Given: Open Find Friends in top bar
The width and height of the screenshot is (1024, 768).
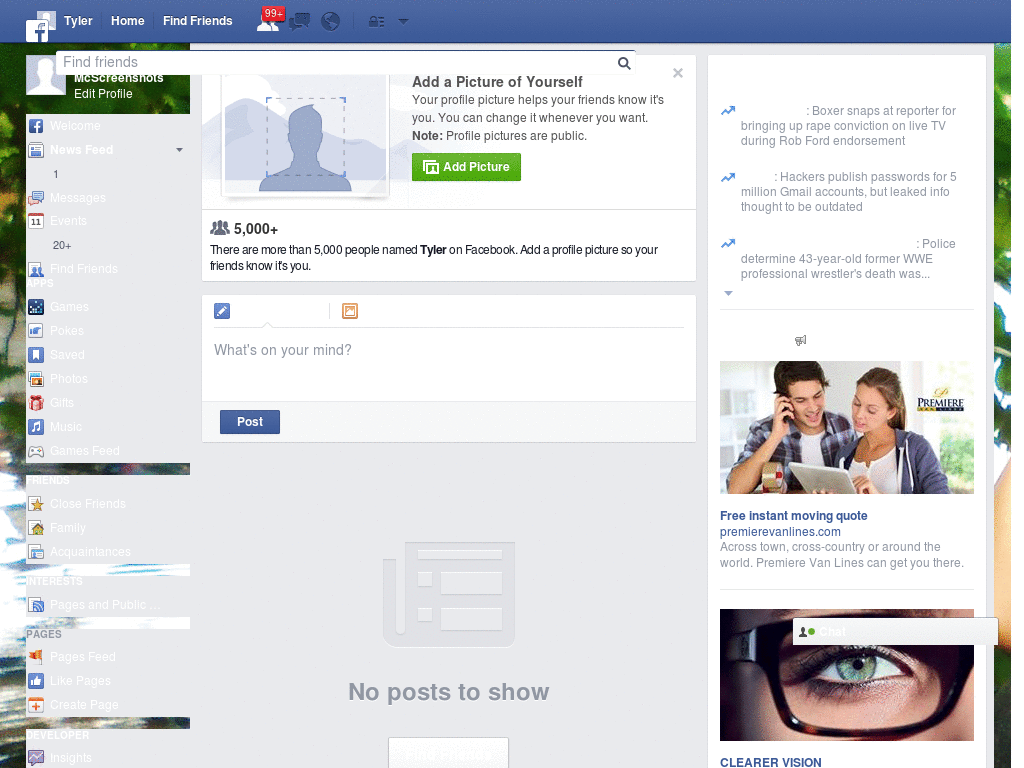Looking at the screenshot, I should [197, 21].
